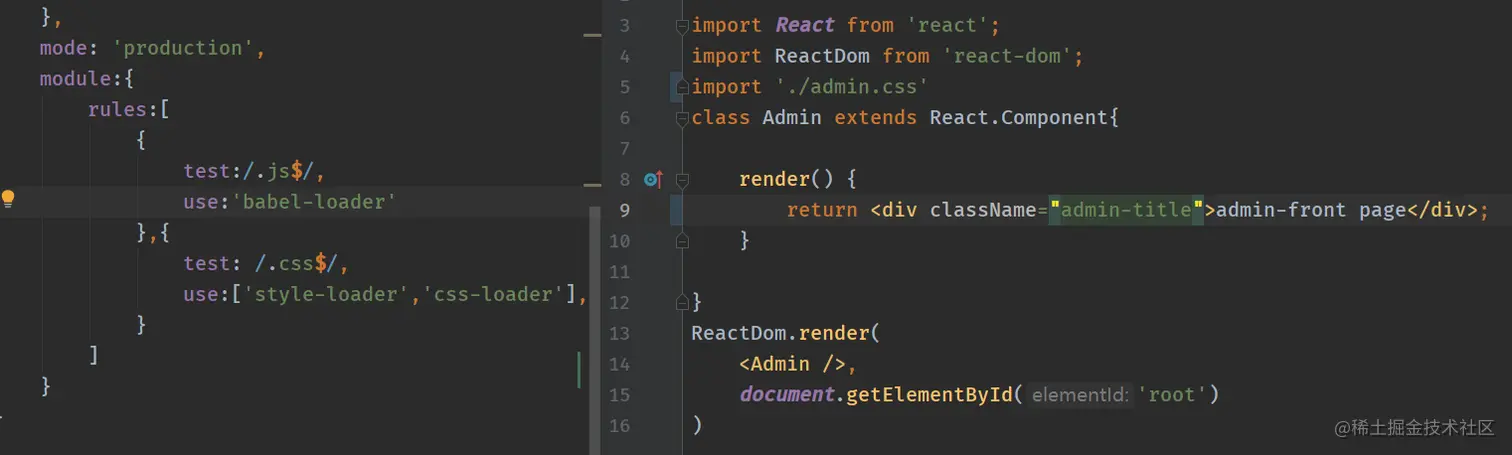Place cursor on 'module:{' line
1512x455 pixels.
tap(87, 78)
